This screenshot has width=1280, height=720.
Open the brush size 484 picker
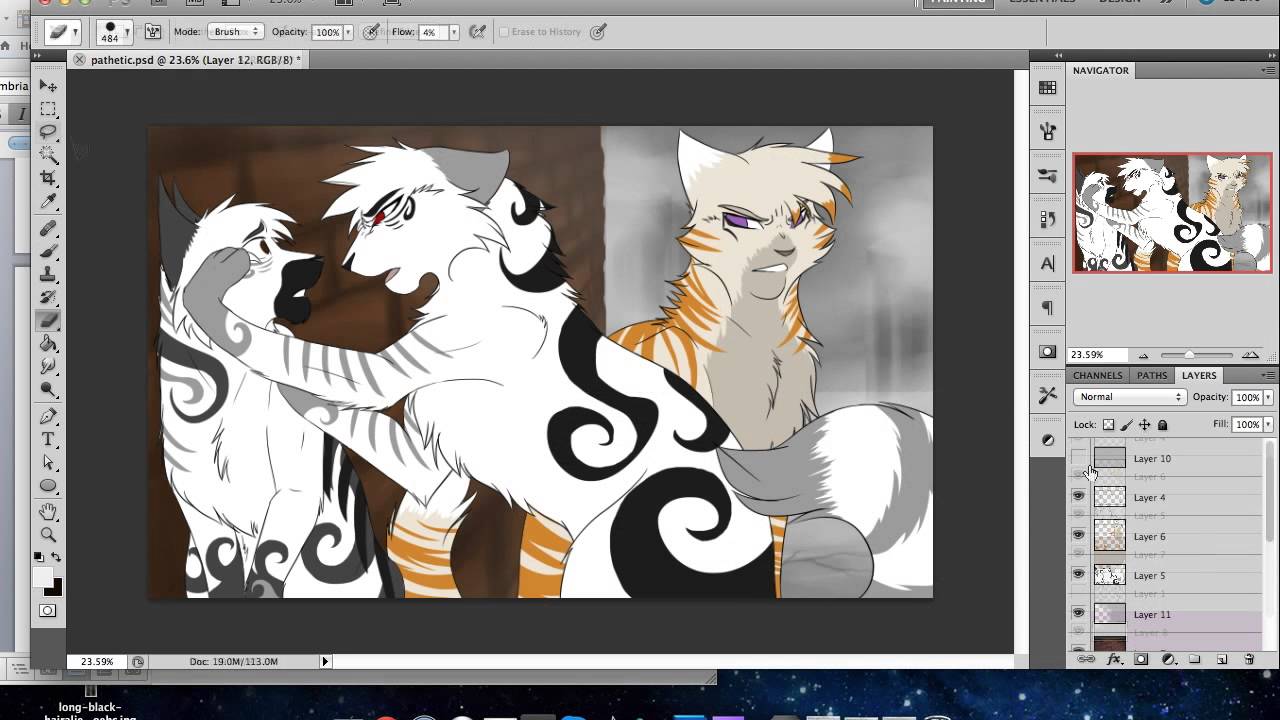pos(114,32)
